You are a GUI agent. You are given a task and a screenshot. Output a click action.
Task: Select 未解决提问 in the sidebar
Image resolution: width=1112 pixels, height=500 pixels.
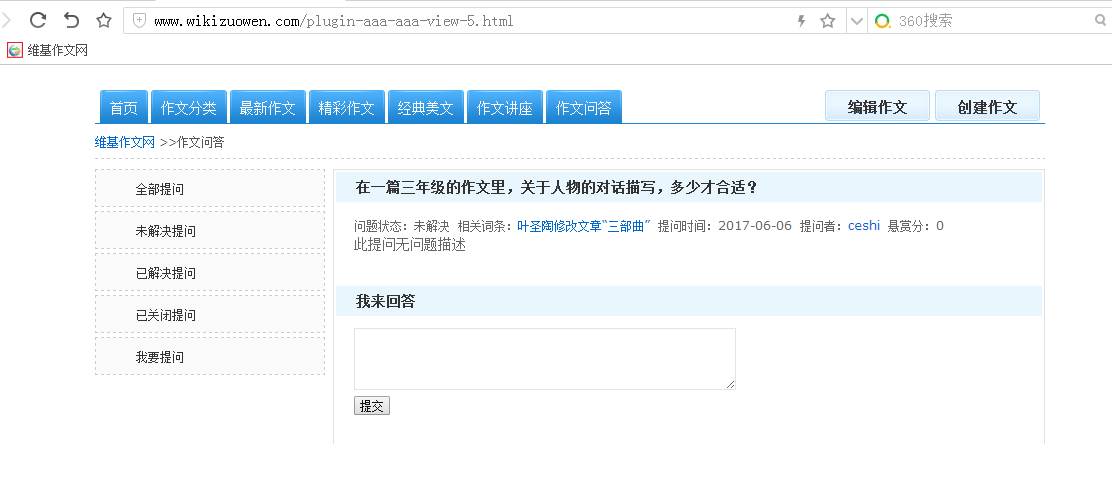210,231
